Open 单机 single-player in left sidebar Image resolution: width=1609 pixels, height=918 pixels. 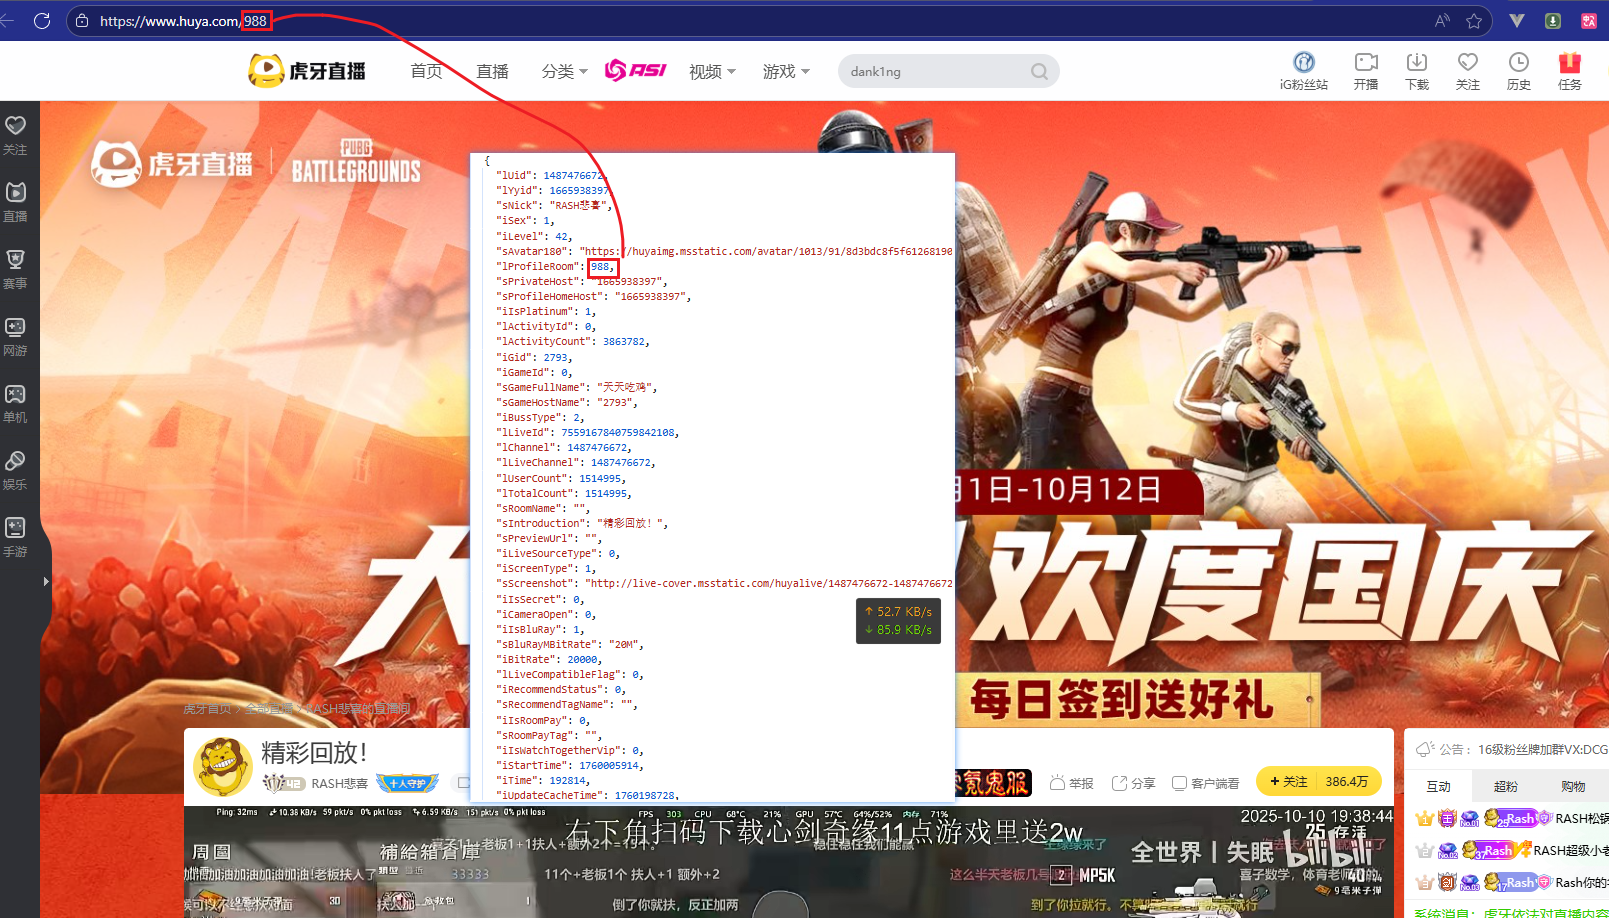15,403
